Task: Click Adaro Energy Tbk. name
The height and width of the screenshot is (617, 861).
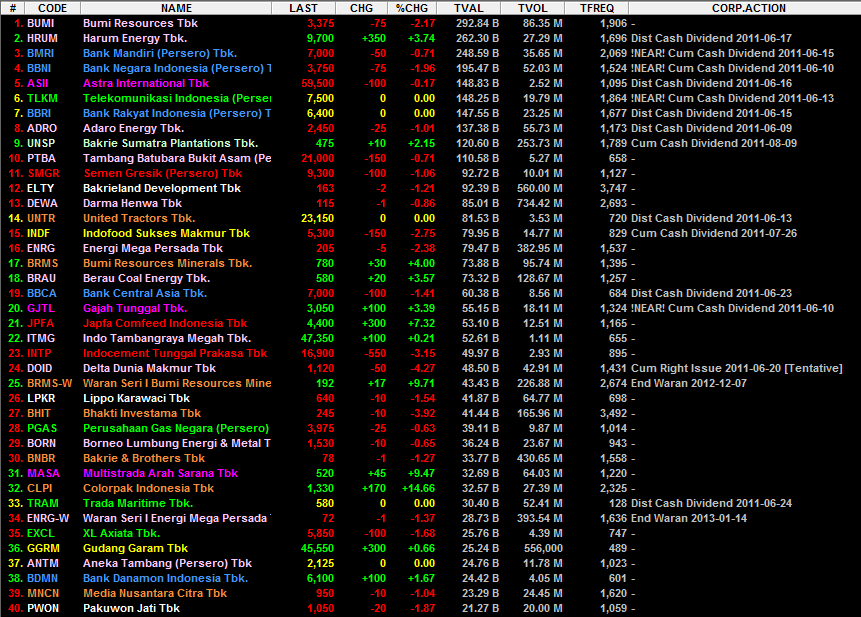Action: tap(133, 128)
